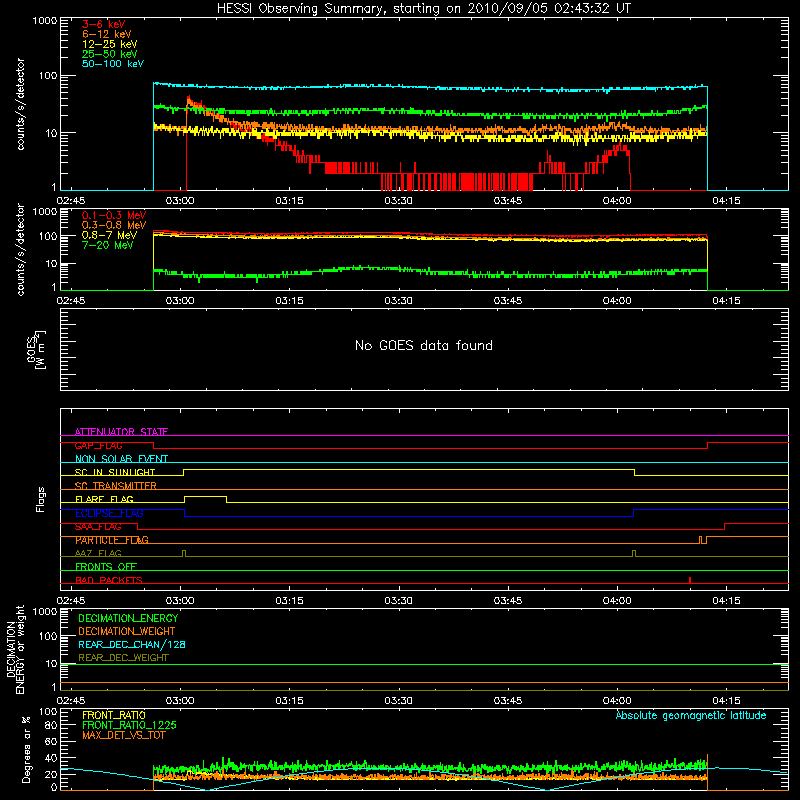The height and width of the screenshot is (800, 800).
Task: Select the red "BAD_PACKETS" flag label
Action: [x=109, y=580]
